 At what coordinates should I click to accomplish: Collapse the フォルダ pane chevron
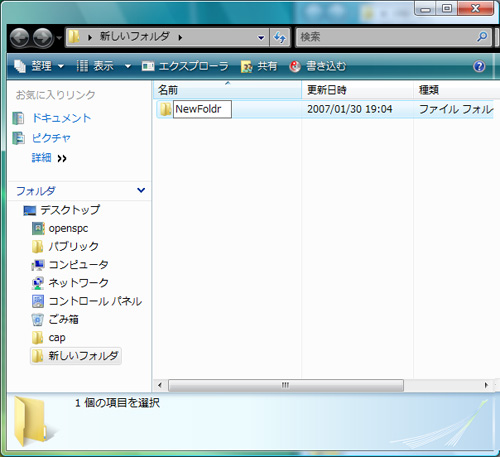[141, 190]
